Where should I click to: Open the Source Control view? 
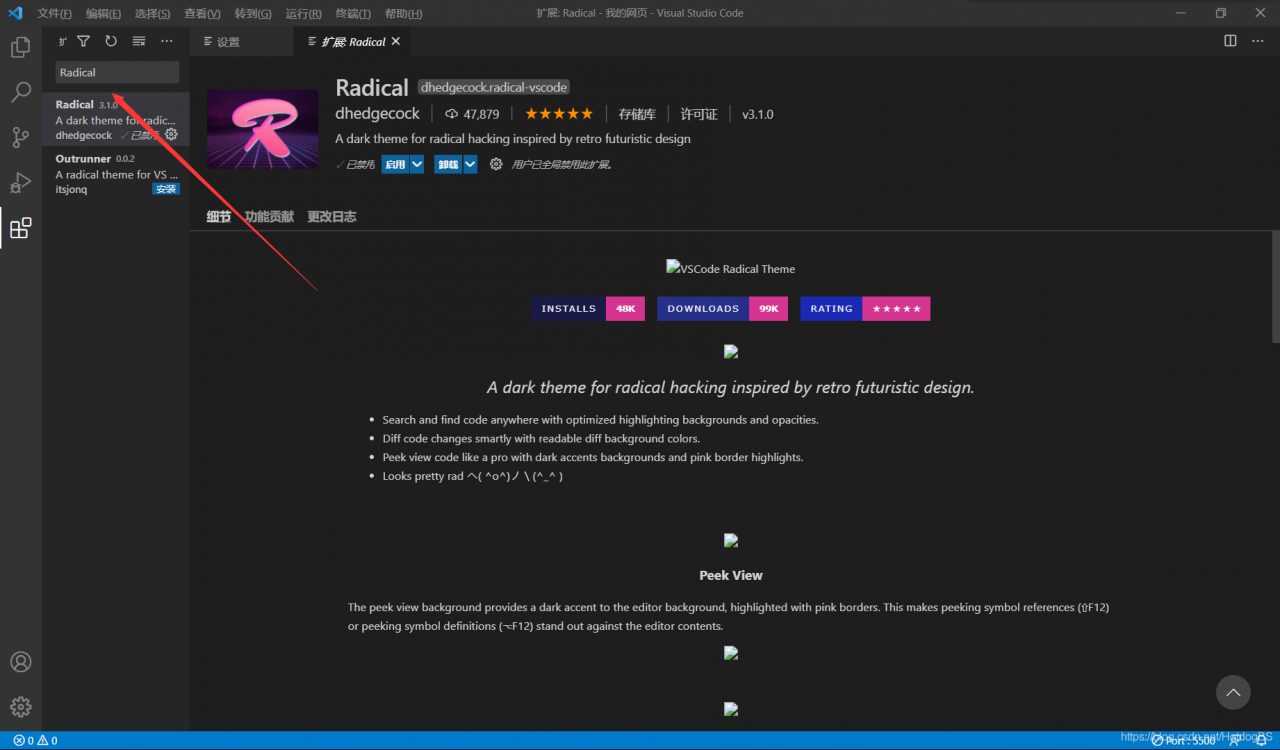pyautogui.click(x=20, y=138)
